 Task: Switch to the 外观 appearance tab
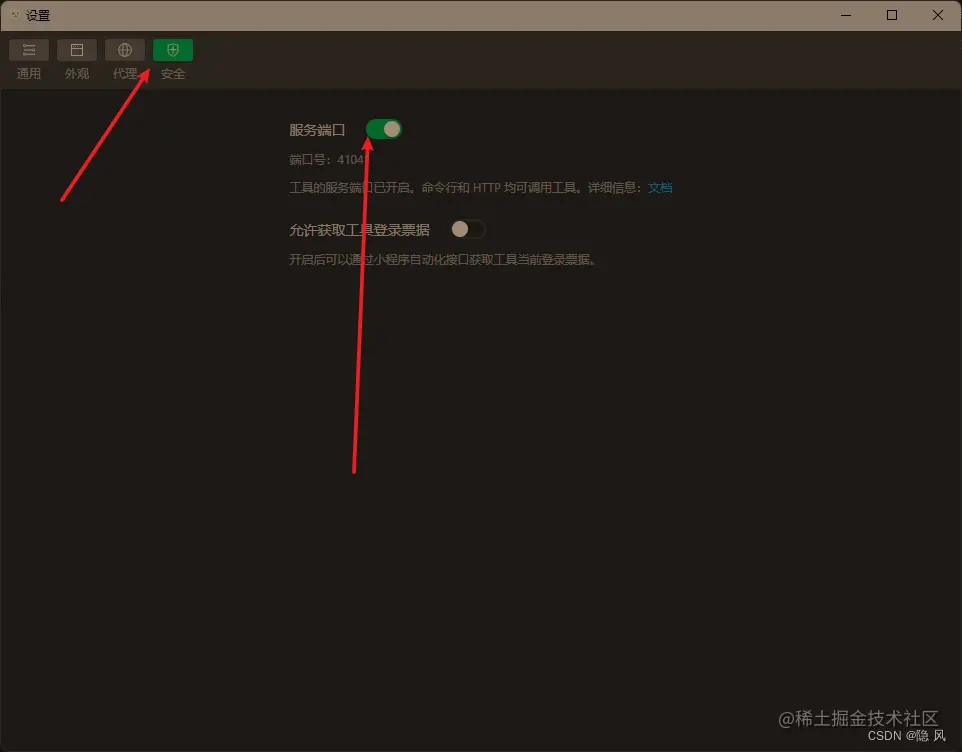[77, 59]
